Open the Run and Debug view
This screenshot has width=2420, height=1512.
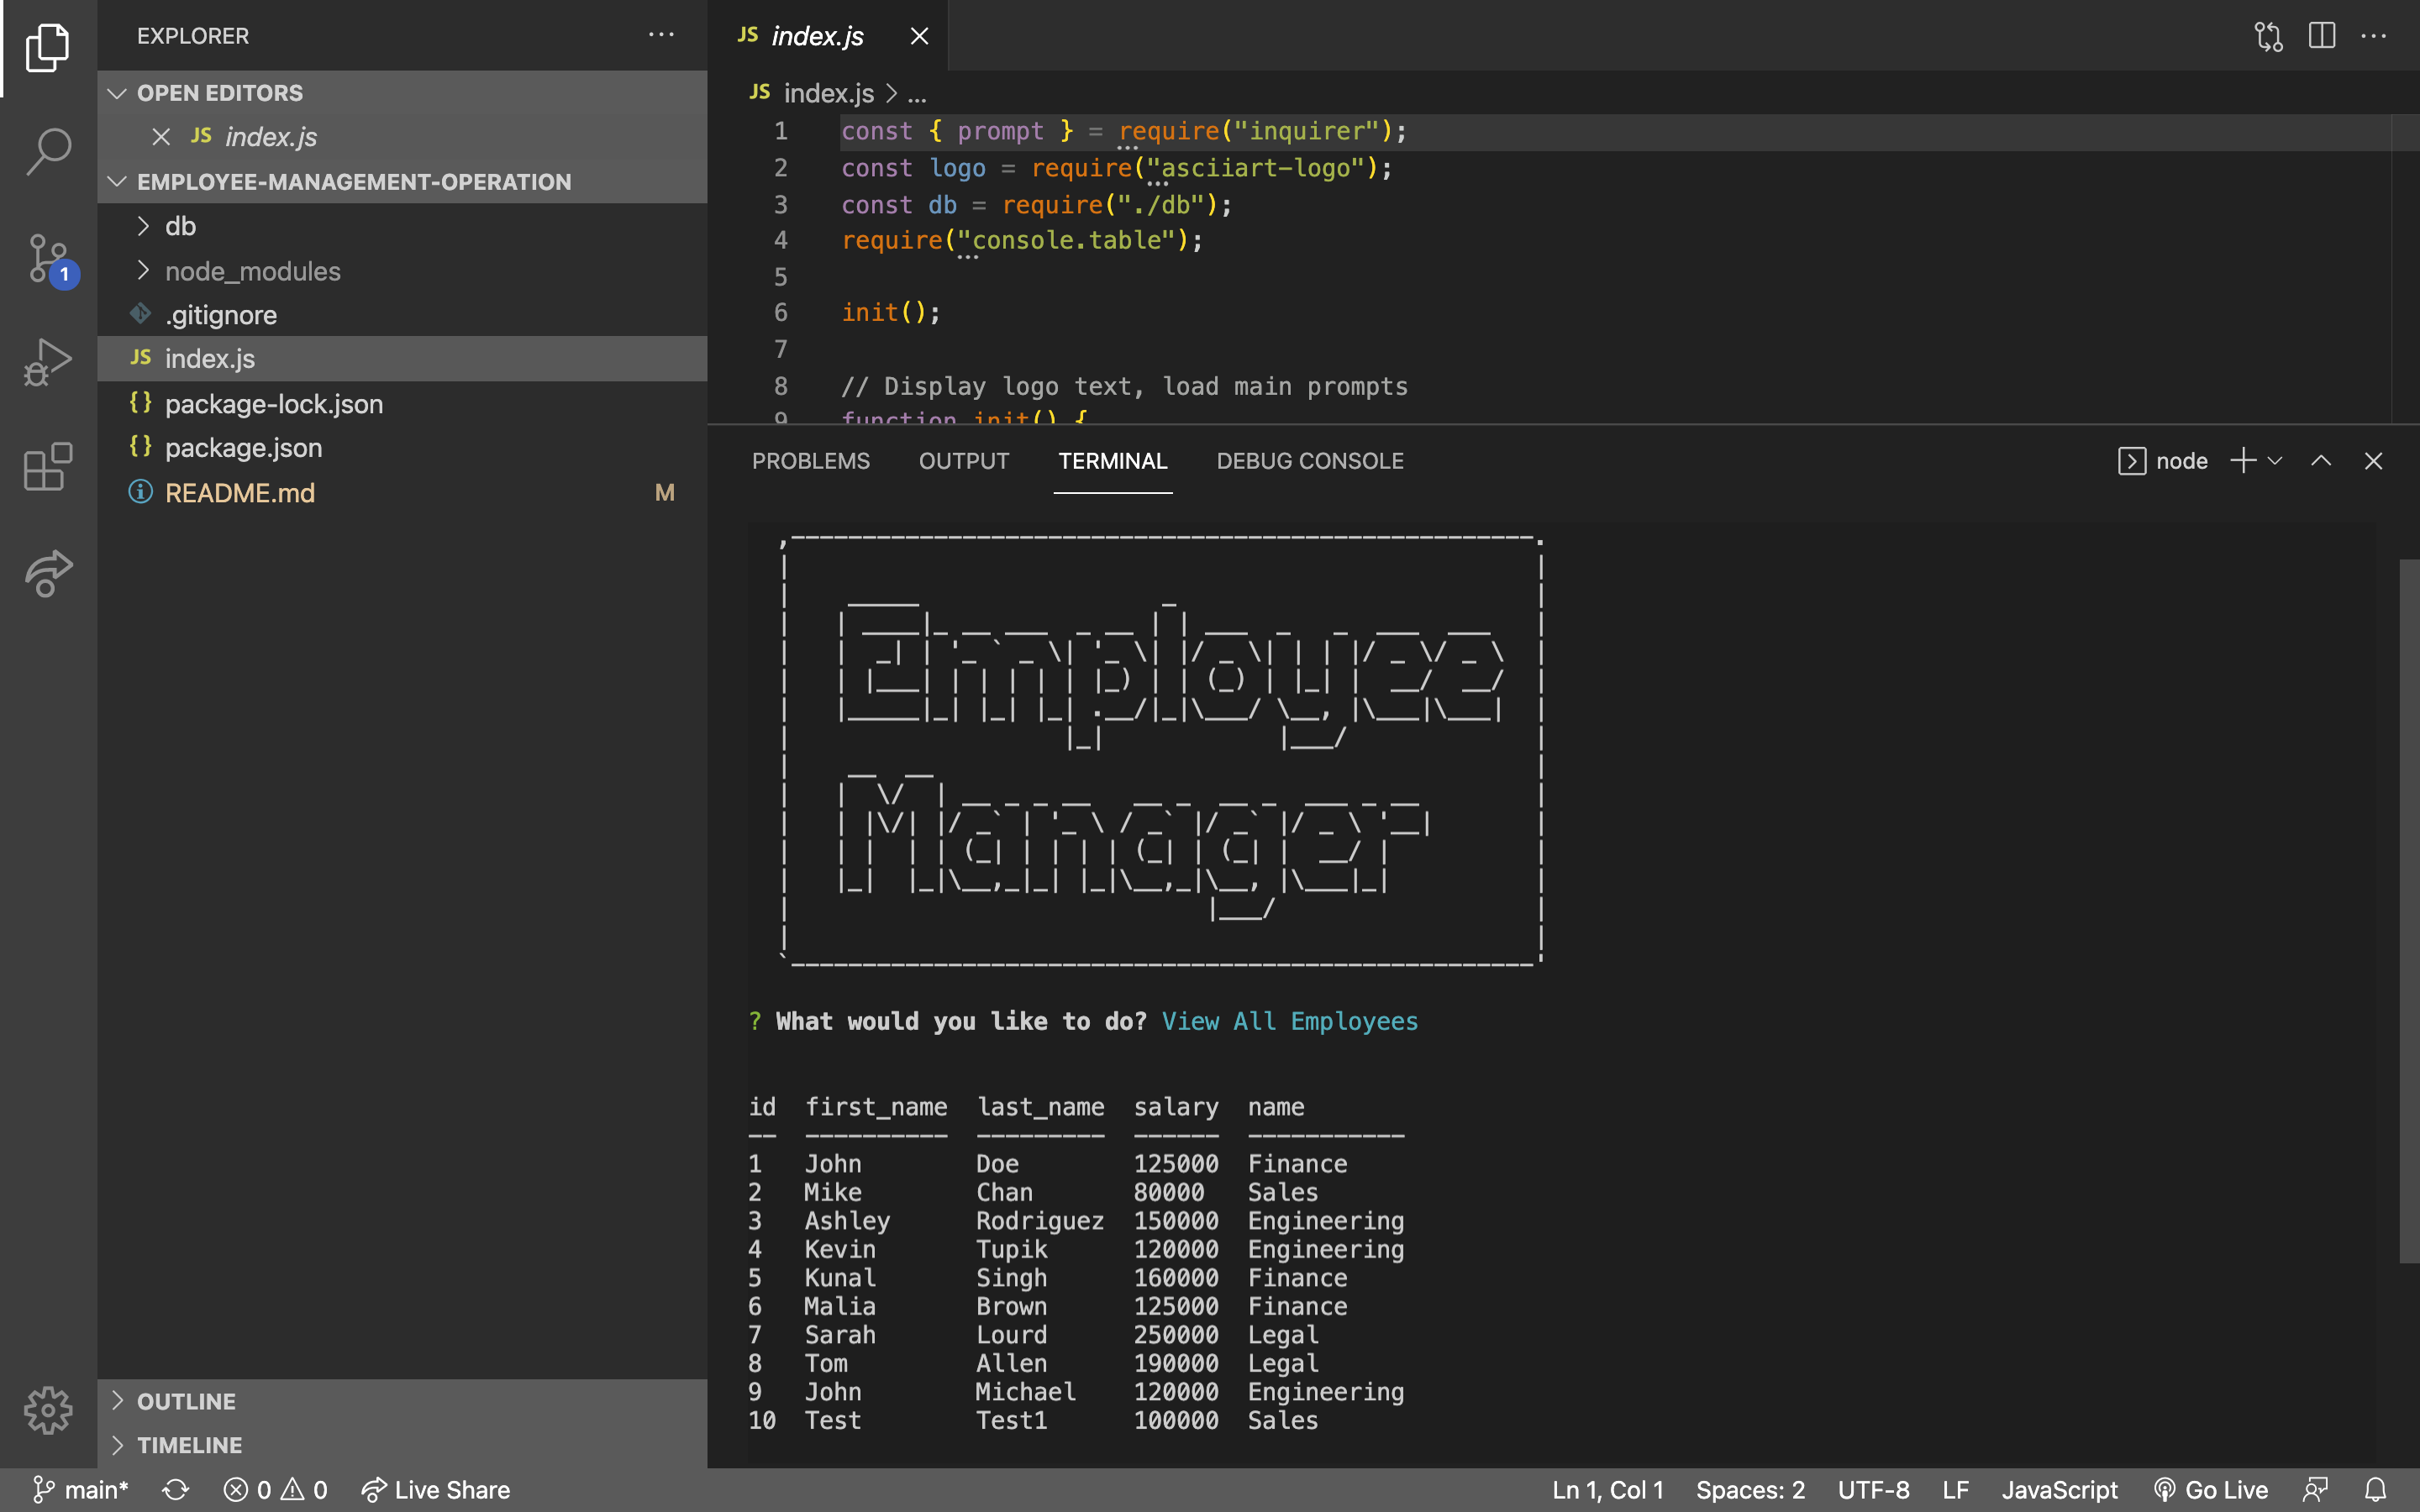[47, 362]
